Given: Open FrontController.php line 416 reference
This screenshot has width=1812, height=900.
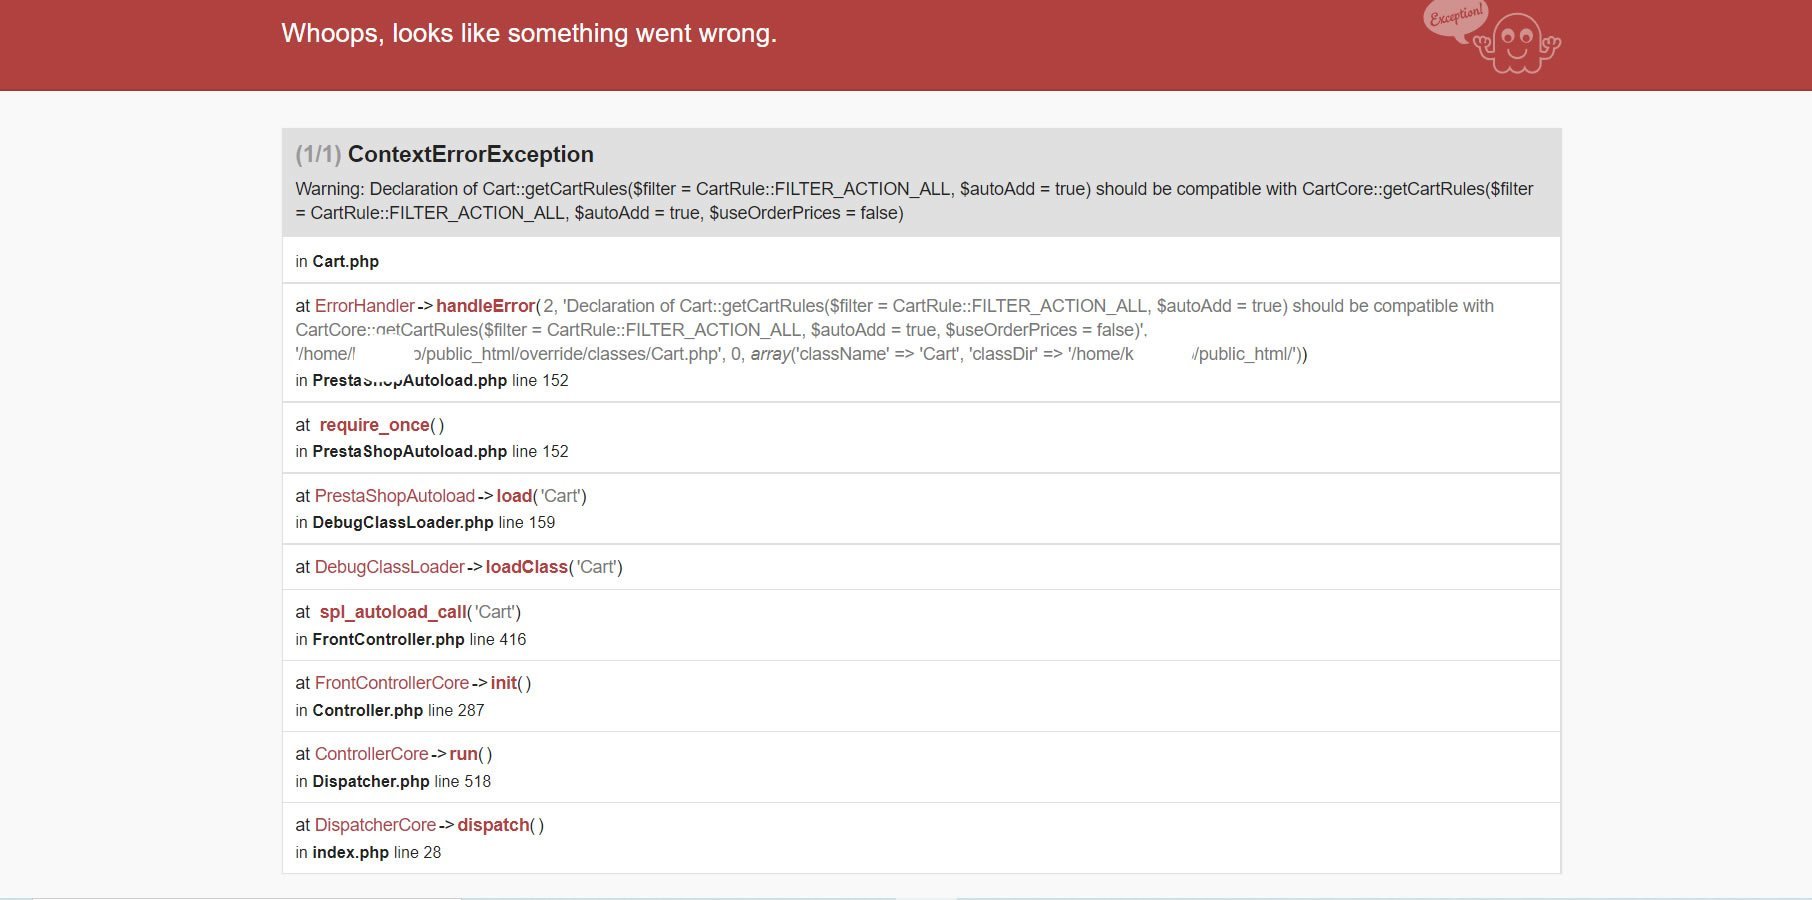Looking at the screenshot, I should (x=388, y=639).
